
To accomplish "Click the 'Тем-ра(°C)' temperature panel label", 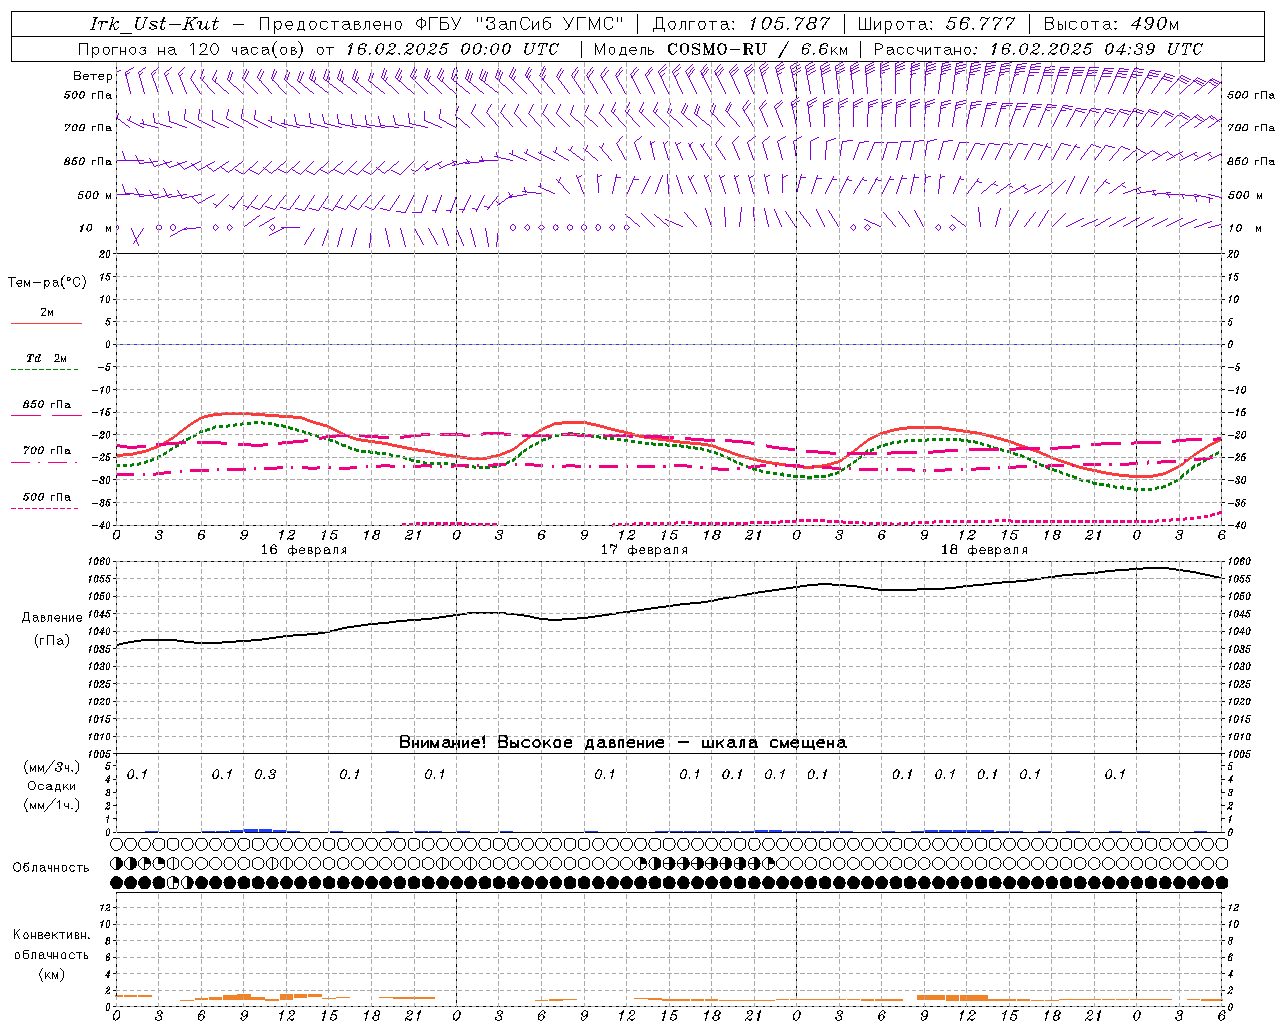I will pyautogui.click(x=47, y=283).
